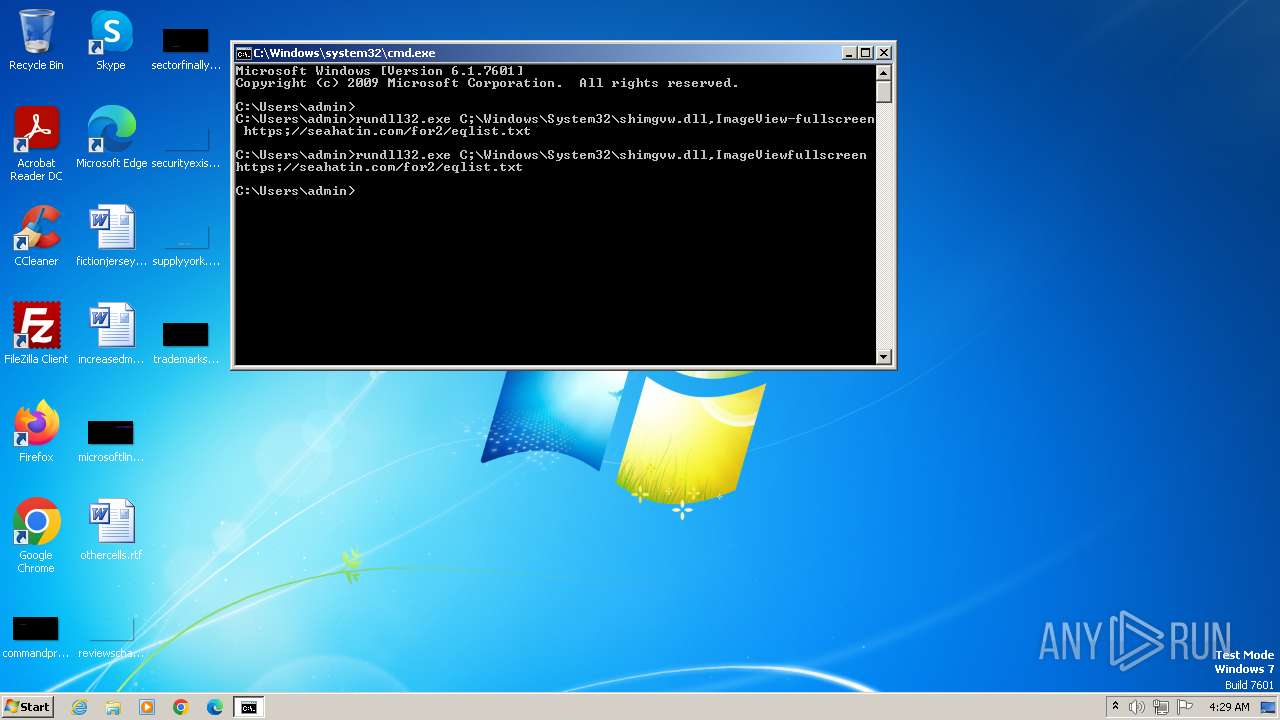Show hidden system tray icons
The width and height of the screenshot is (1280, 720).
point(1115,706)
